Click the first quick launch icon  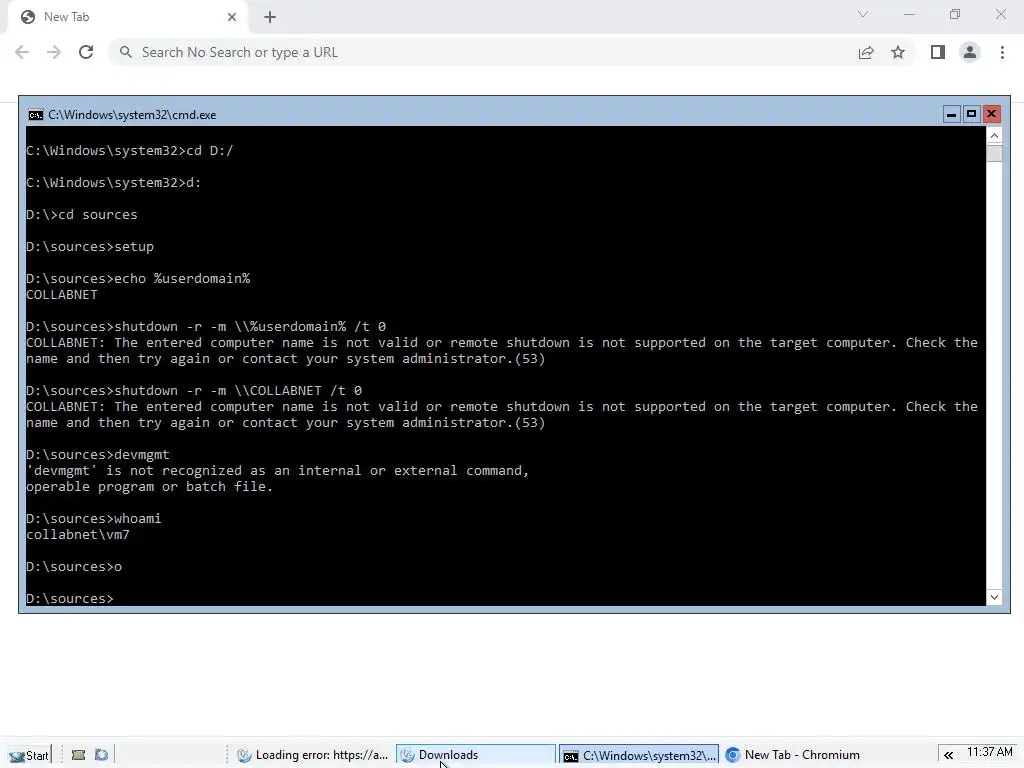(78, 755)
